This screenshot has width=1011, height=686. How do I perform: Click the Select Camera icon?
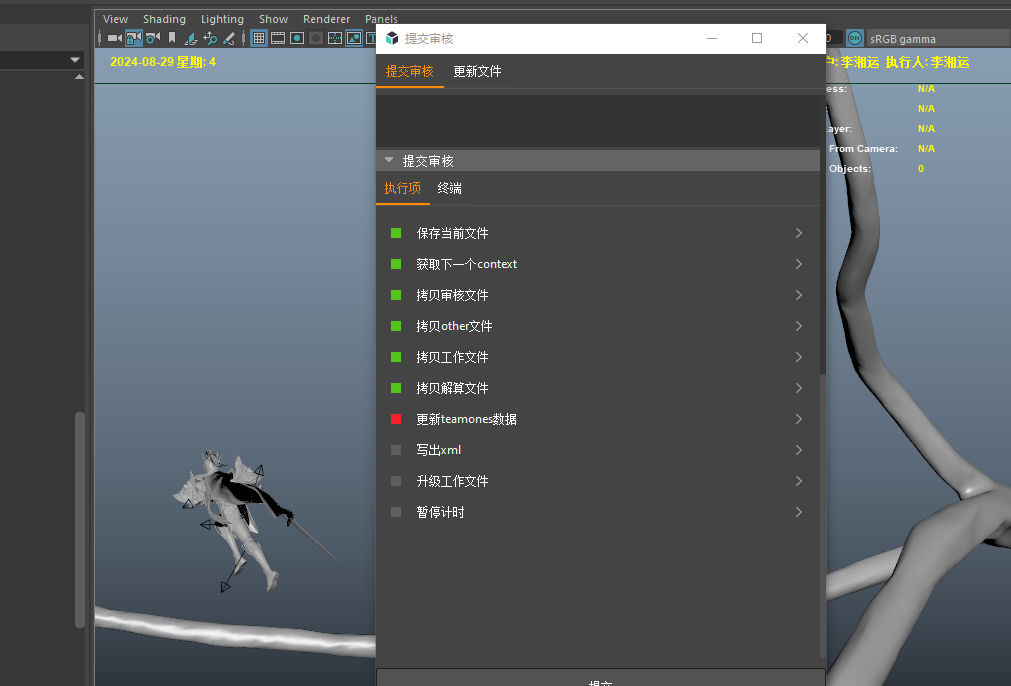point(114,38)
